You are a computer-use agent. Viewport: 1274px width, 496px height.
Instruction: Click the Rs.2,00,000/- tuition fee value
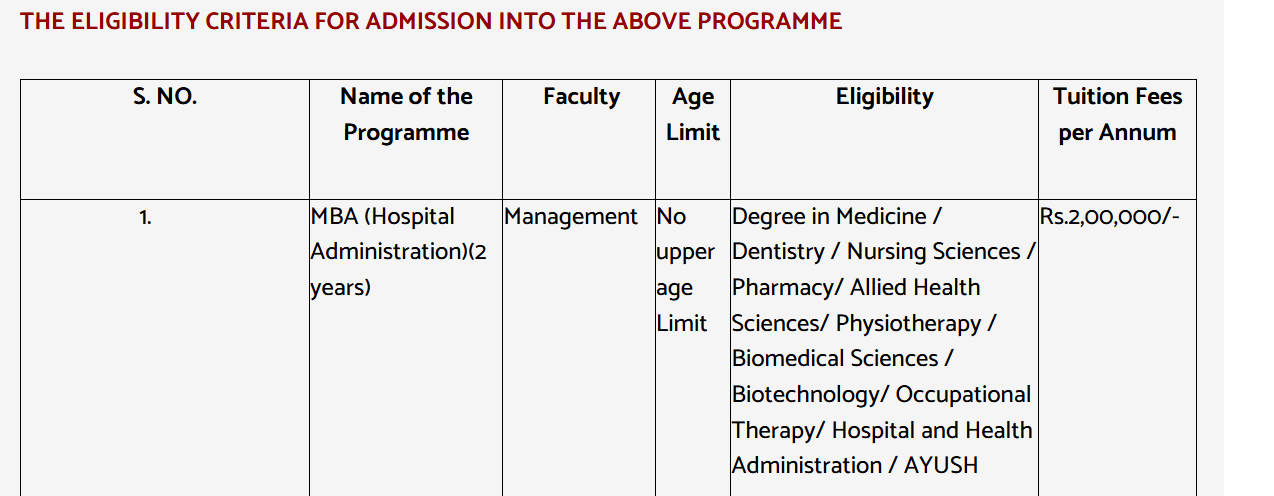(1110, 217)
